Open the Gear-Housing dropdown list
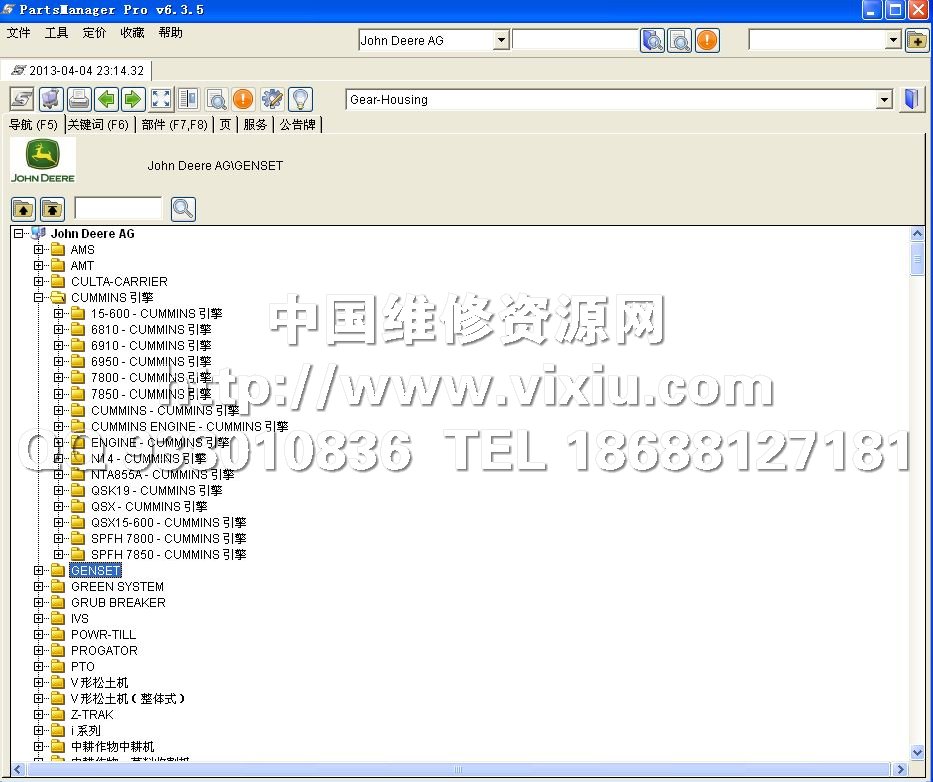The width and height of the screenshot is (933, 782). 883,100
